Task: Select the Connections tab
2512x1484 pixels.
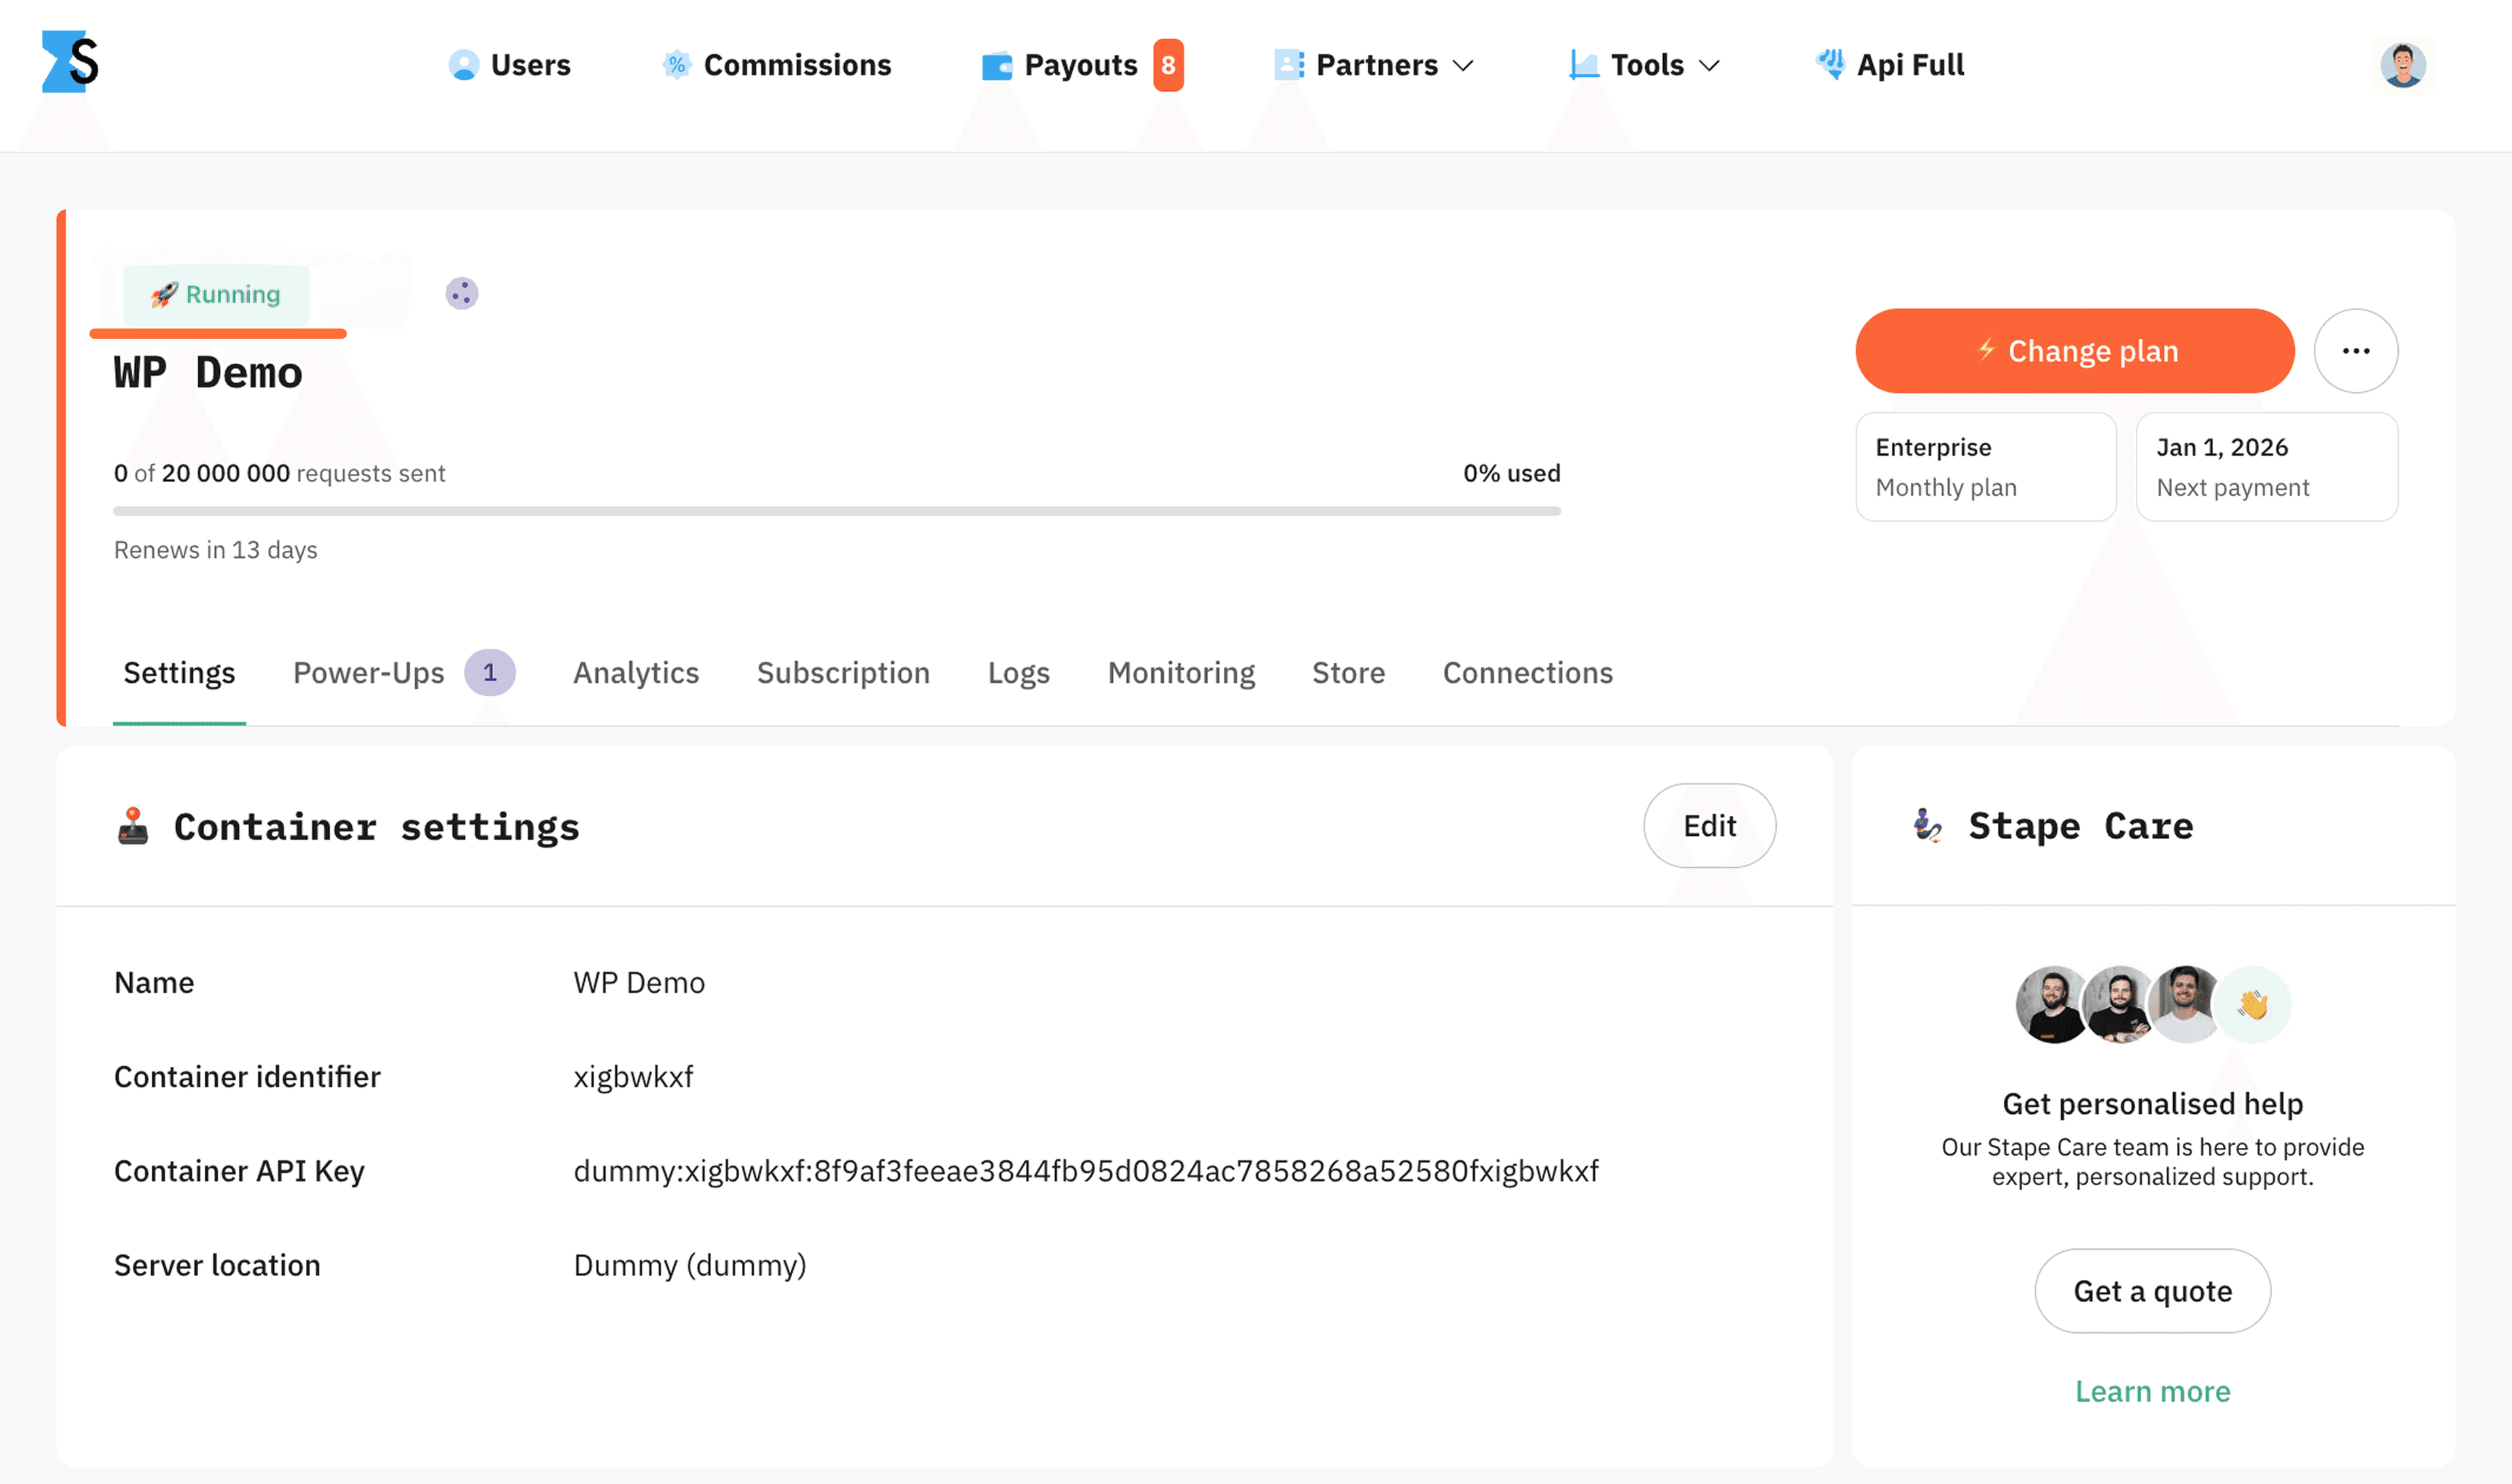Action: click(1526, 672)
